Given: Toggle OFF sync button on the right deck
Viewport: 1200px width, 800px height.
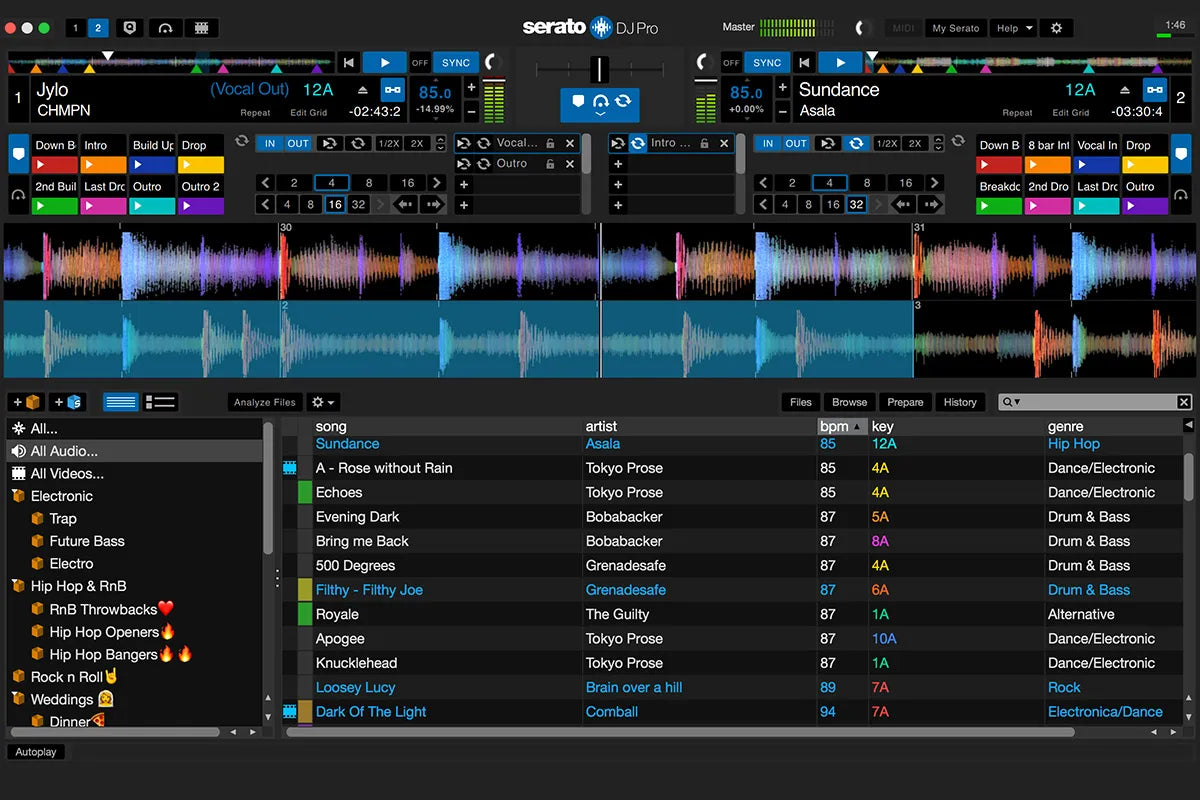Looking at the screenshot, I should pyautogui.click(x=731, y=62).
